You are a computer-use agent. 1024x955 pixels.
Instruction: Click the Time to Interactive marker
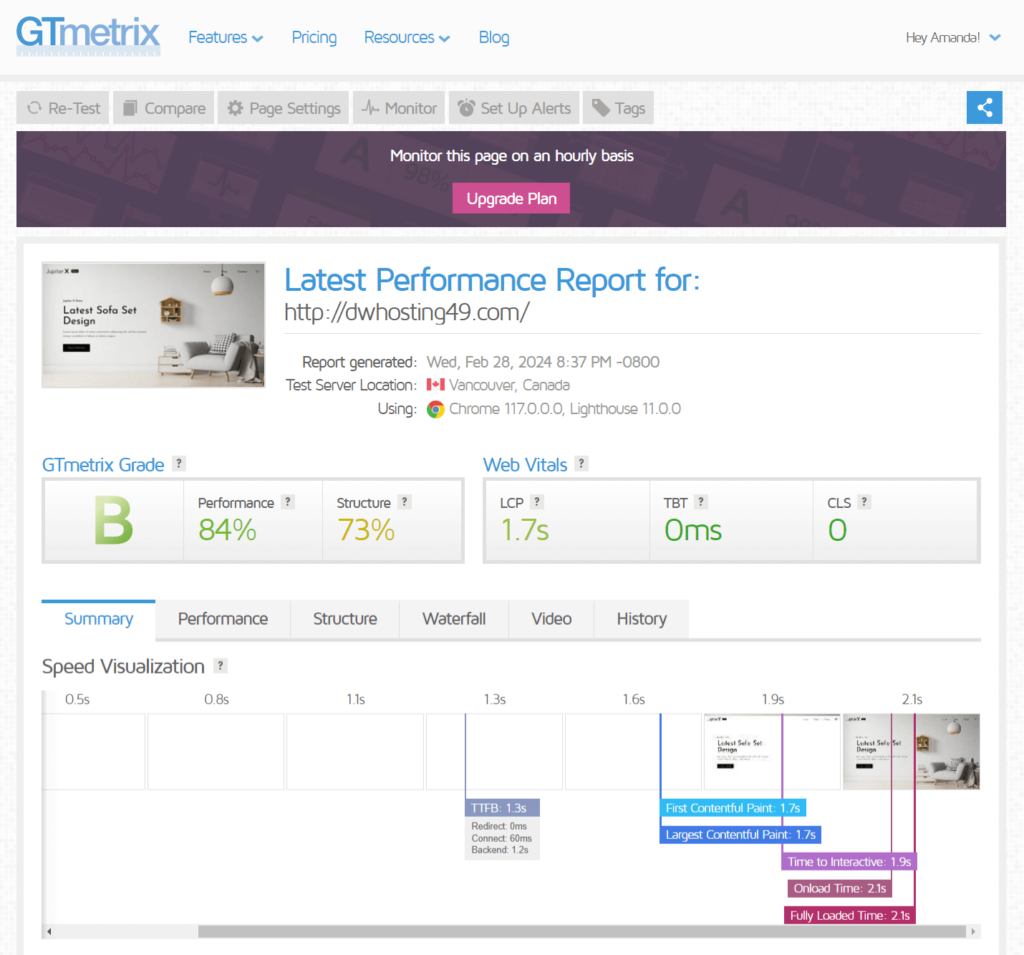(849, 862)
